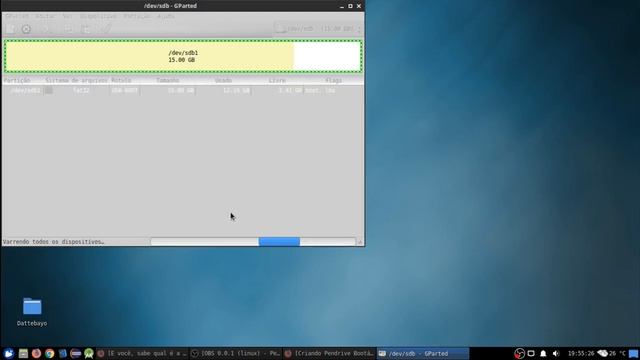Click the Flags column header
This screenshot has width=640, height=360.
tap(333, 80)
